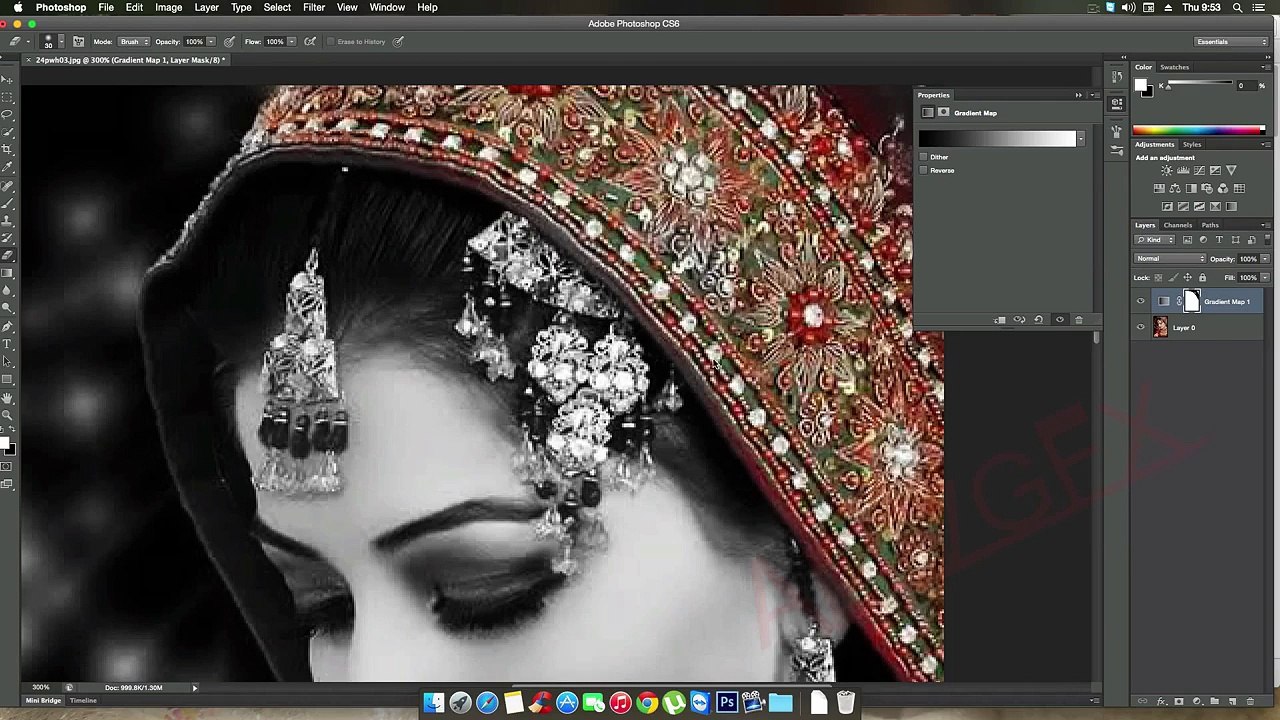This screenshot has width=1280, height=720.
Task: Add a Color Balance adjustment
Action: [1175, 189]
